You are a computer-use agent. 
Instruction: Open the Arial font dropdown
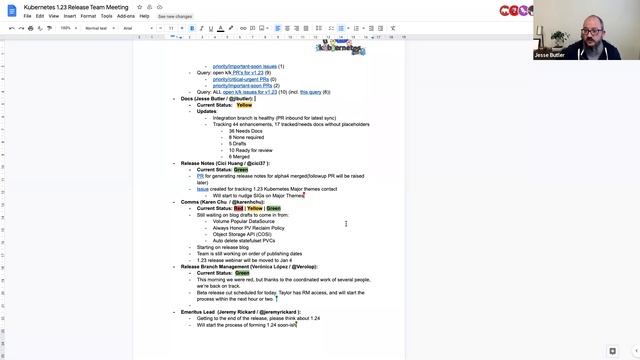click(138, 28)
